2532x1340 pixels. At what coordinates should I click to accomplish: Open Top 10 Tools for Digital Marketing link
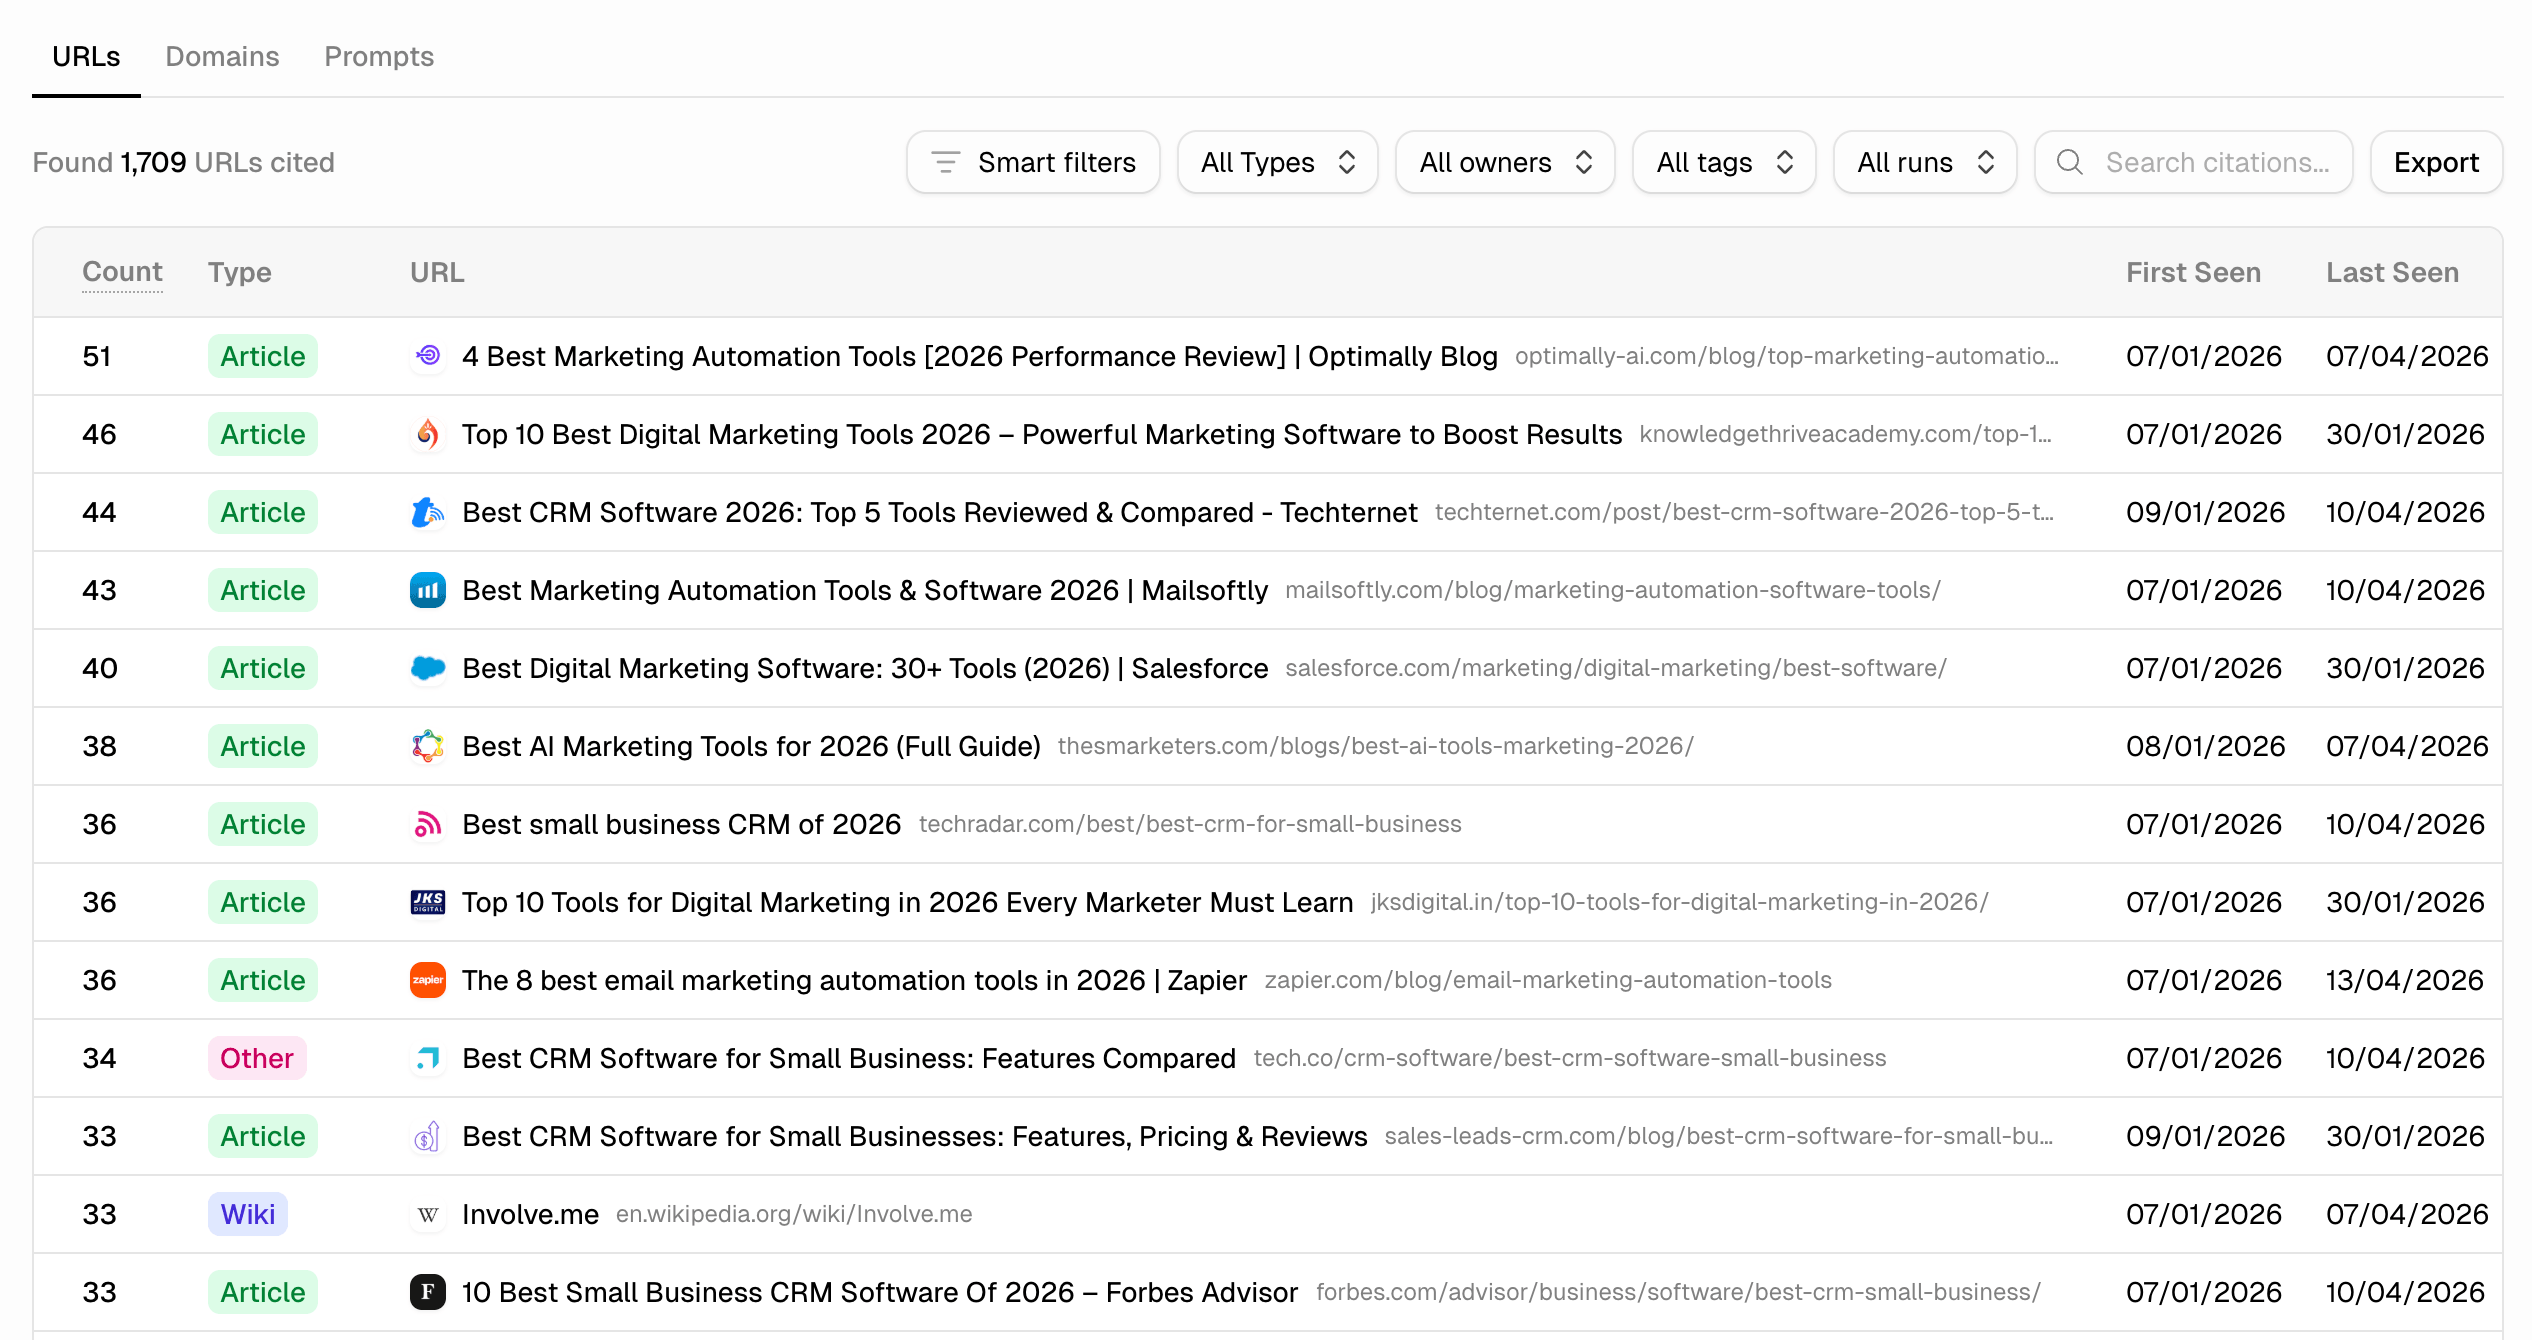pos(907,902)
